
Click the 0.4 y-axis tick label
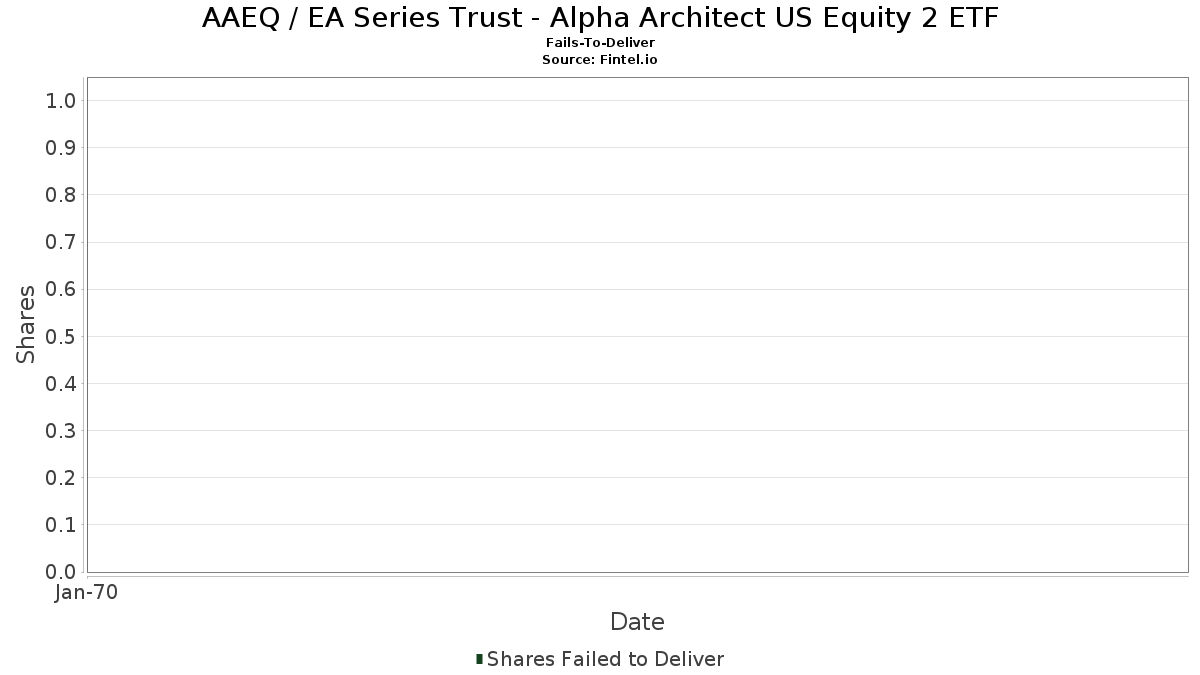coord(61,384)
